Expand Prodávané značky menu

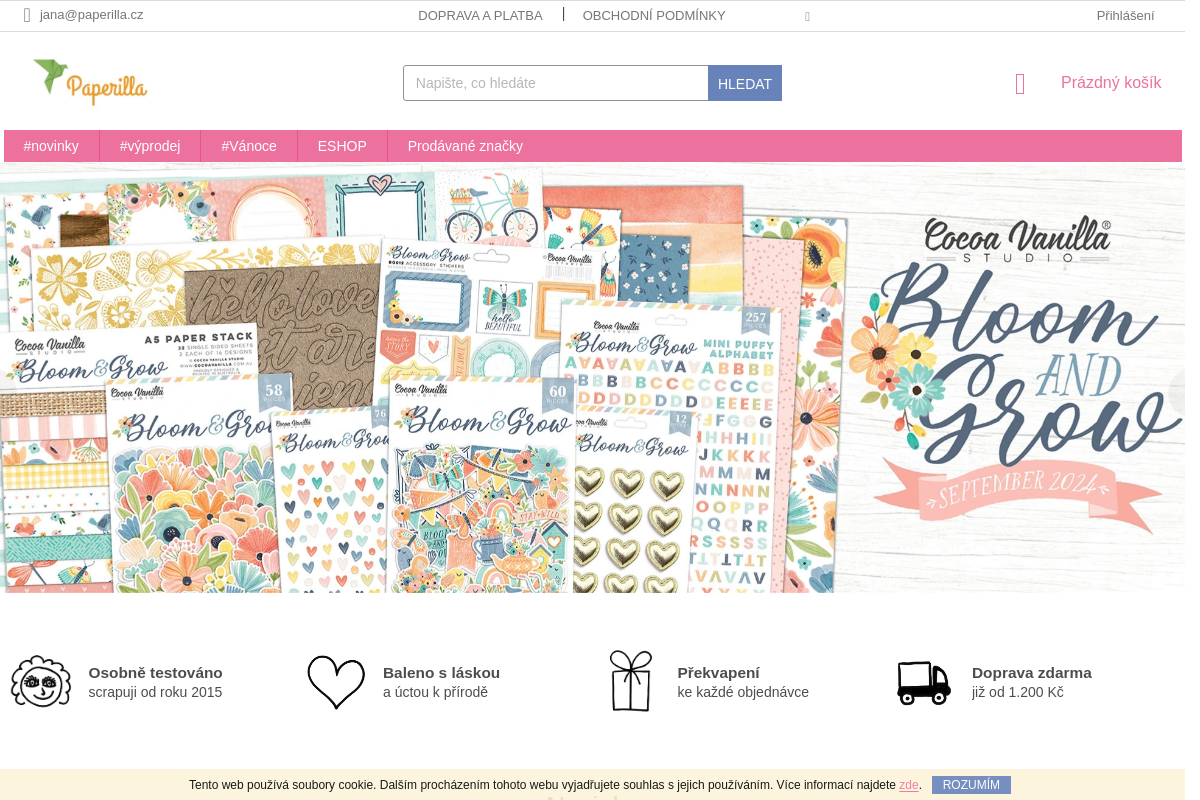(465, 146)
